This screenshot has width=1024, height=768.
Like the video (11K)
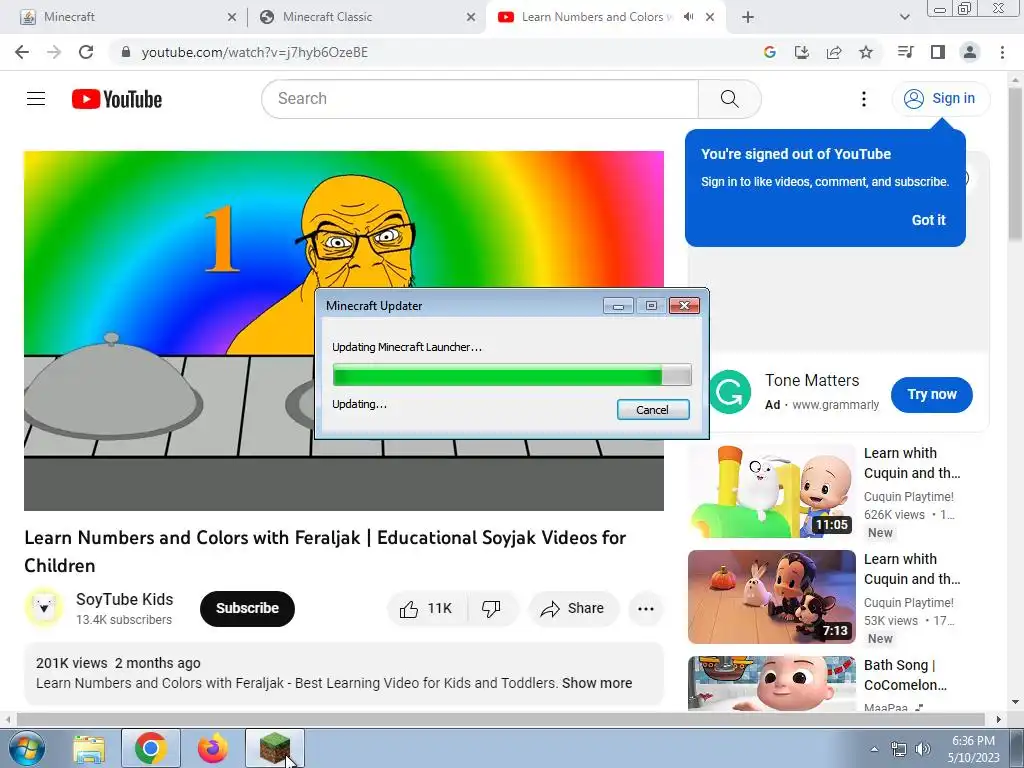pos(427,609)
